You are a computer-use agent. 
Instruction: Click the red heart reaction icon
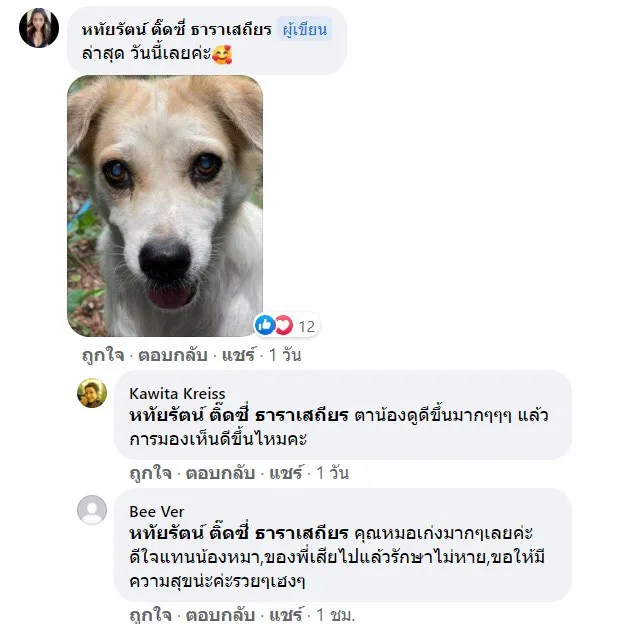[x=283, y=325]
